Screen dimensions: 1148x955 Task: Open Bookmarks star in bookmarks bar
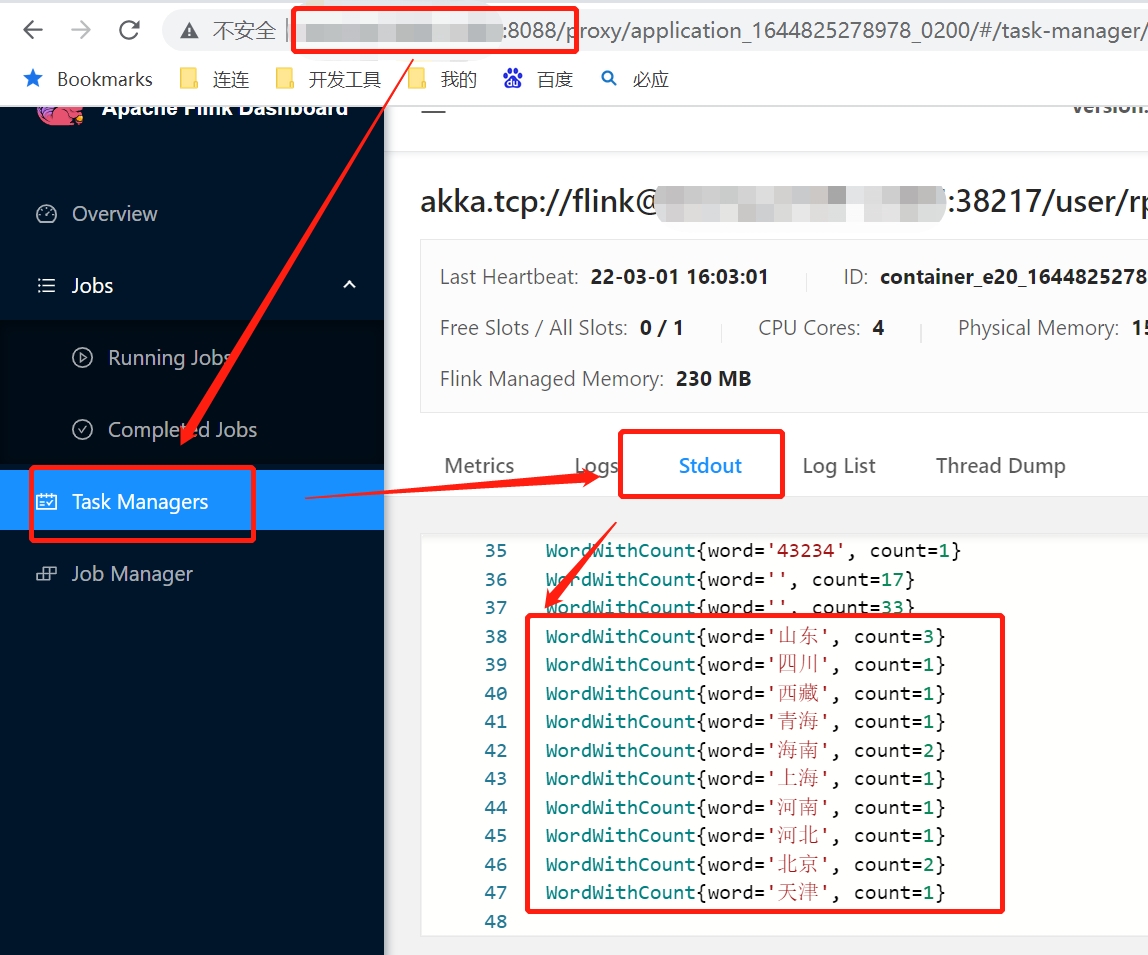[x=33, y=78]
